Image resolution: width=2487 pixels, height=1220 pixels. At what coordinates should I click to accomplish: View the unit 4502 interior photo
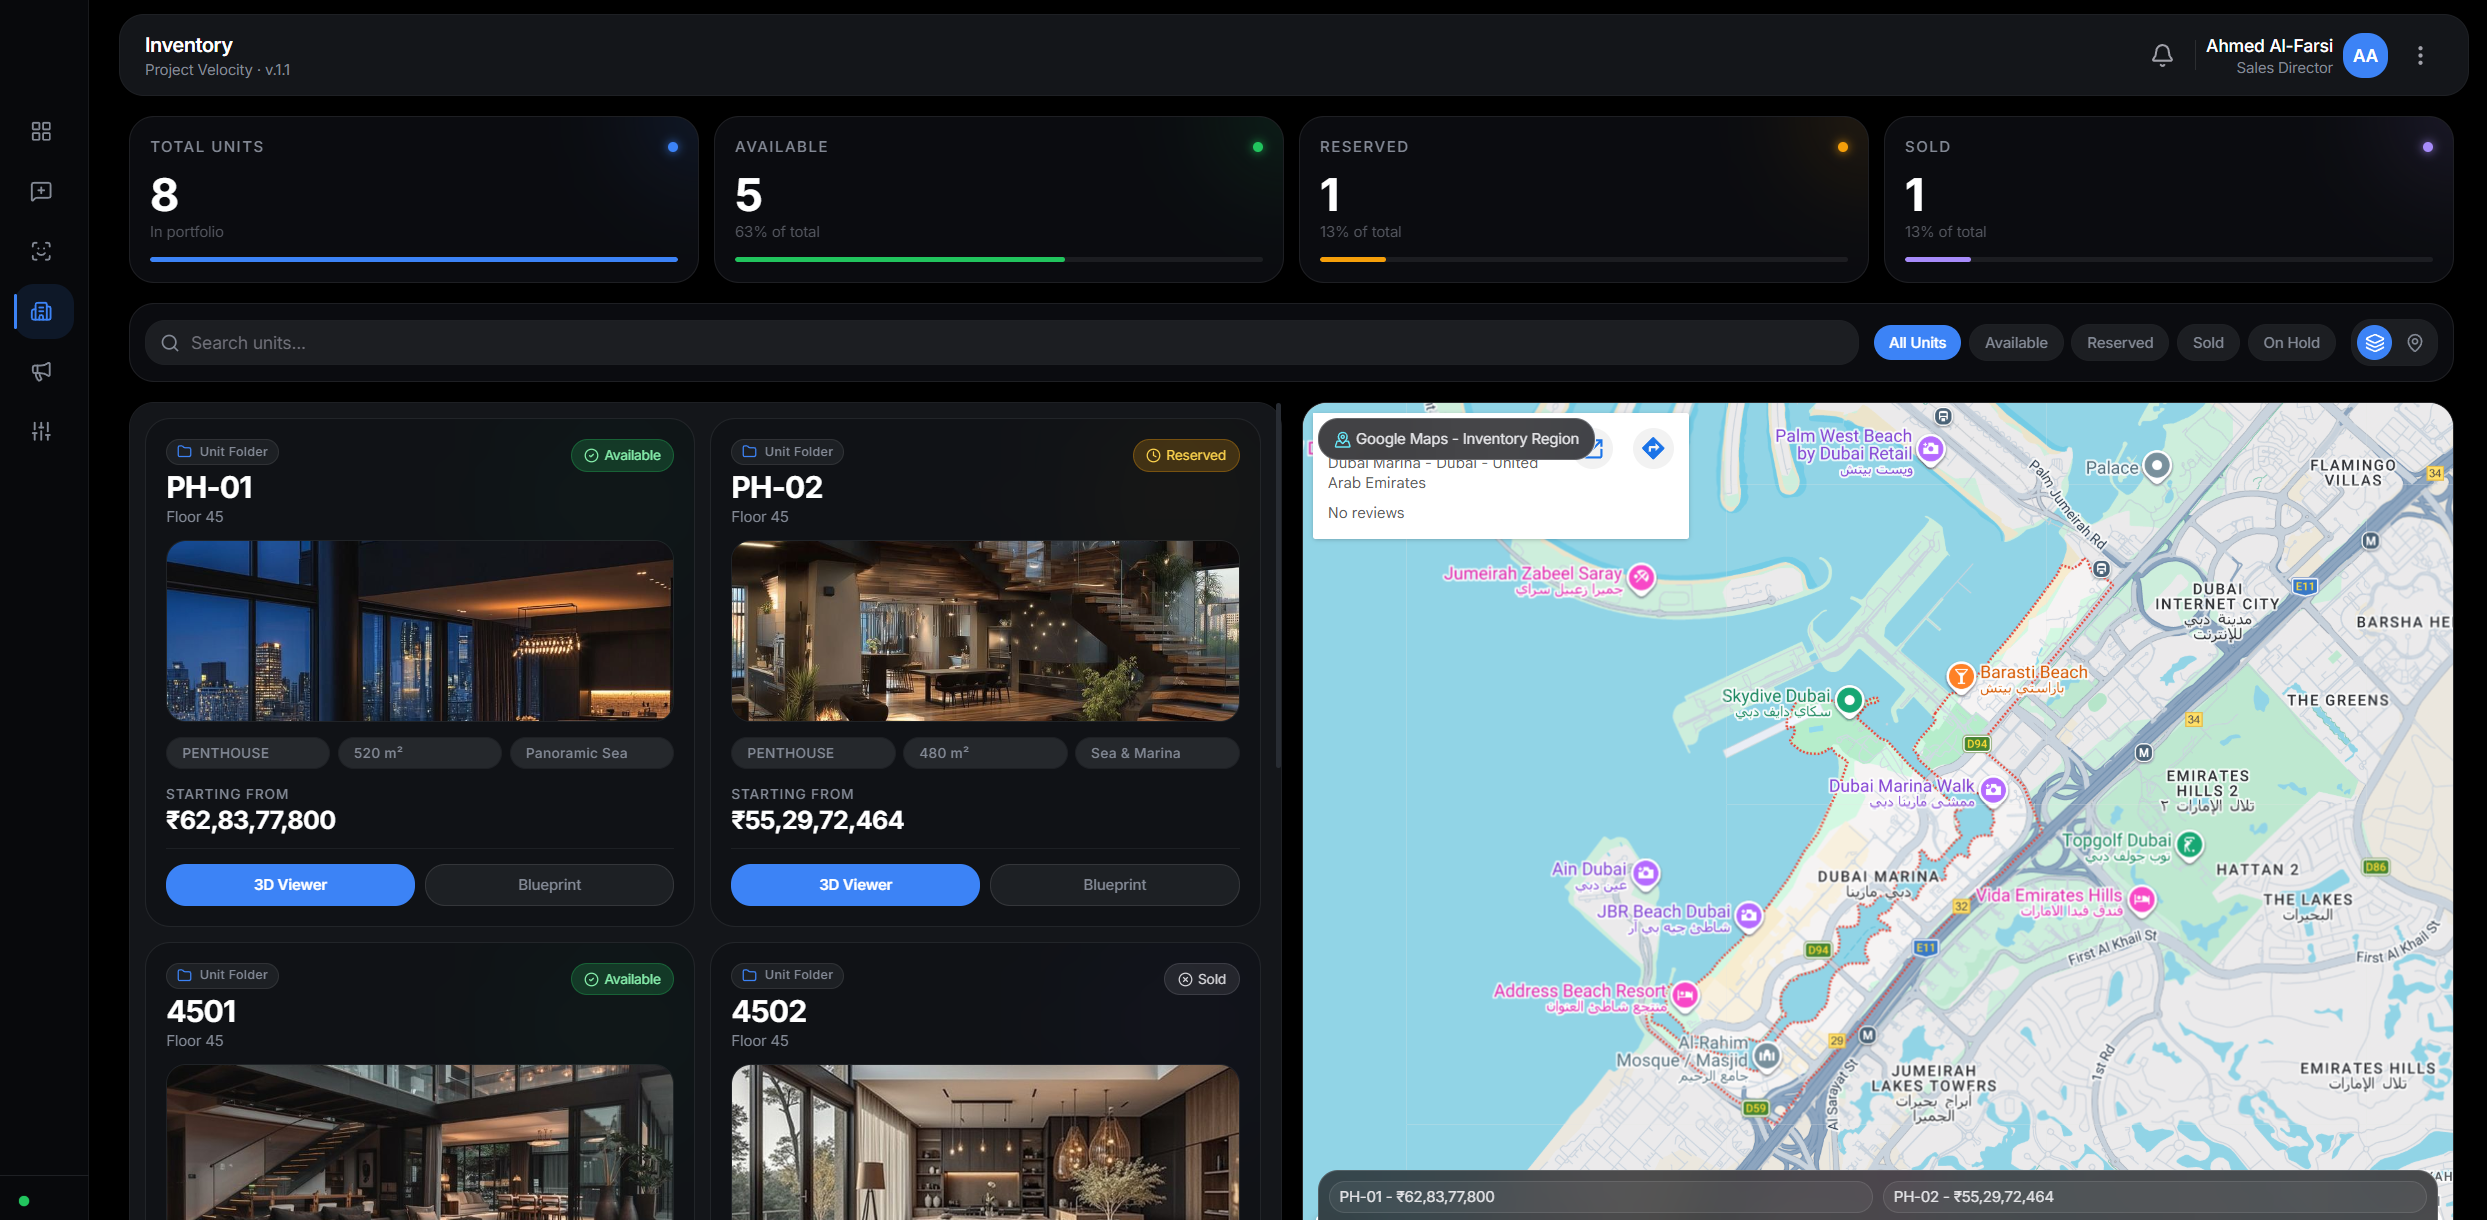coord(985,1142)
